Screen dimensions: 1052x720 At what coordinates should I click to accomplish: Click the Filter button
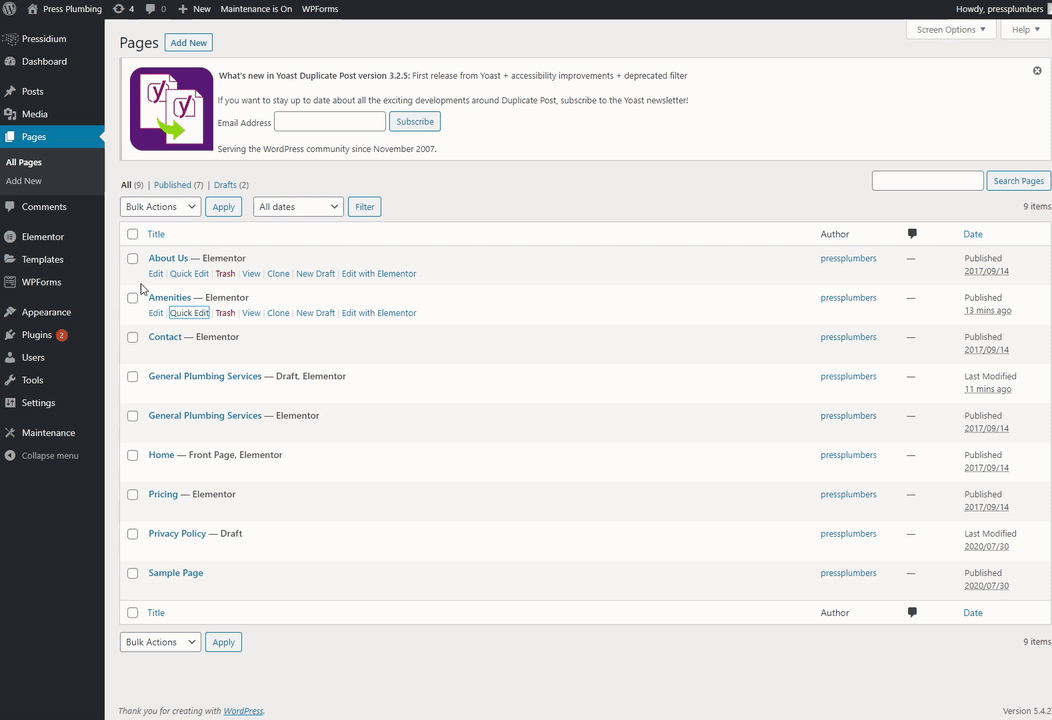pyautogui.click(x=364, y=207)
